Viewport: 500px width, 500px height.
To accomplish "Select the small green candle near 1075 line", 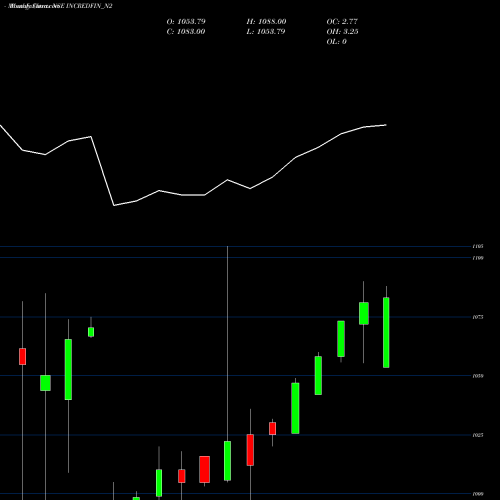I will [x=91, y=332].
